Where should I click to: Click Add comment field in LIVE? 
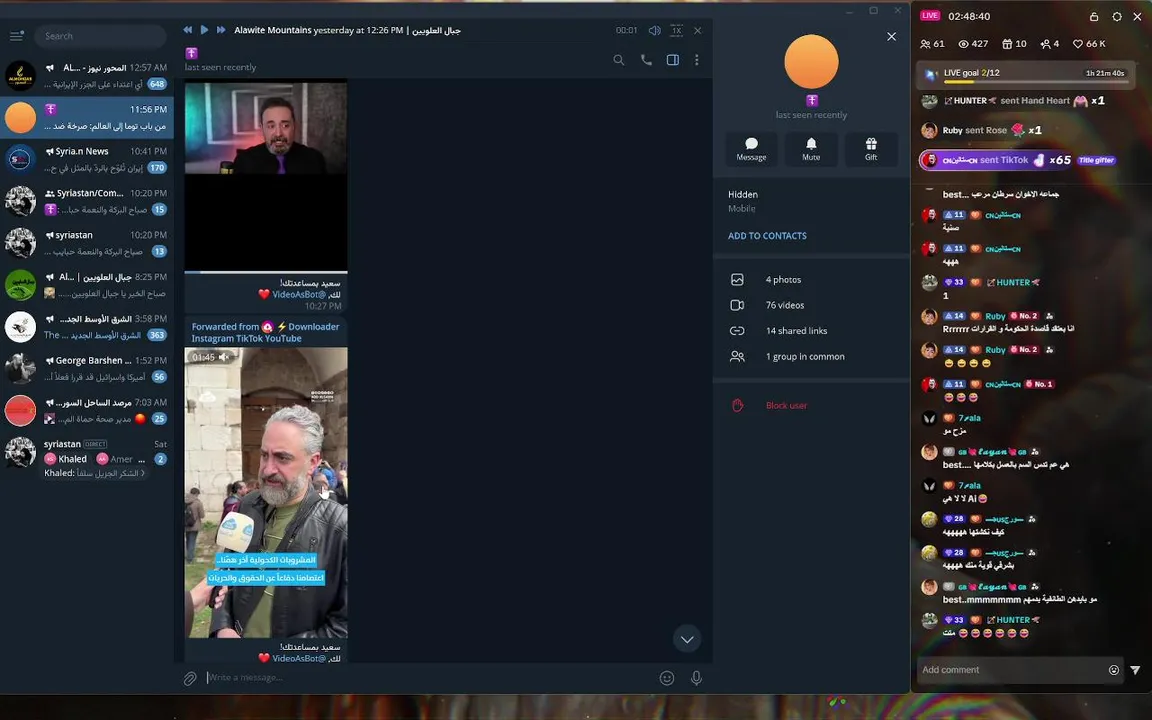pyautogui.click(x=1012, y=670)
